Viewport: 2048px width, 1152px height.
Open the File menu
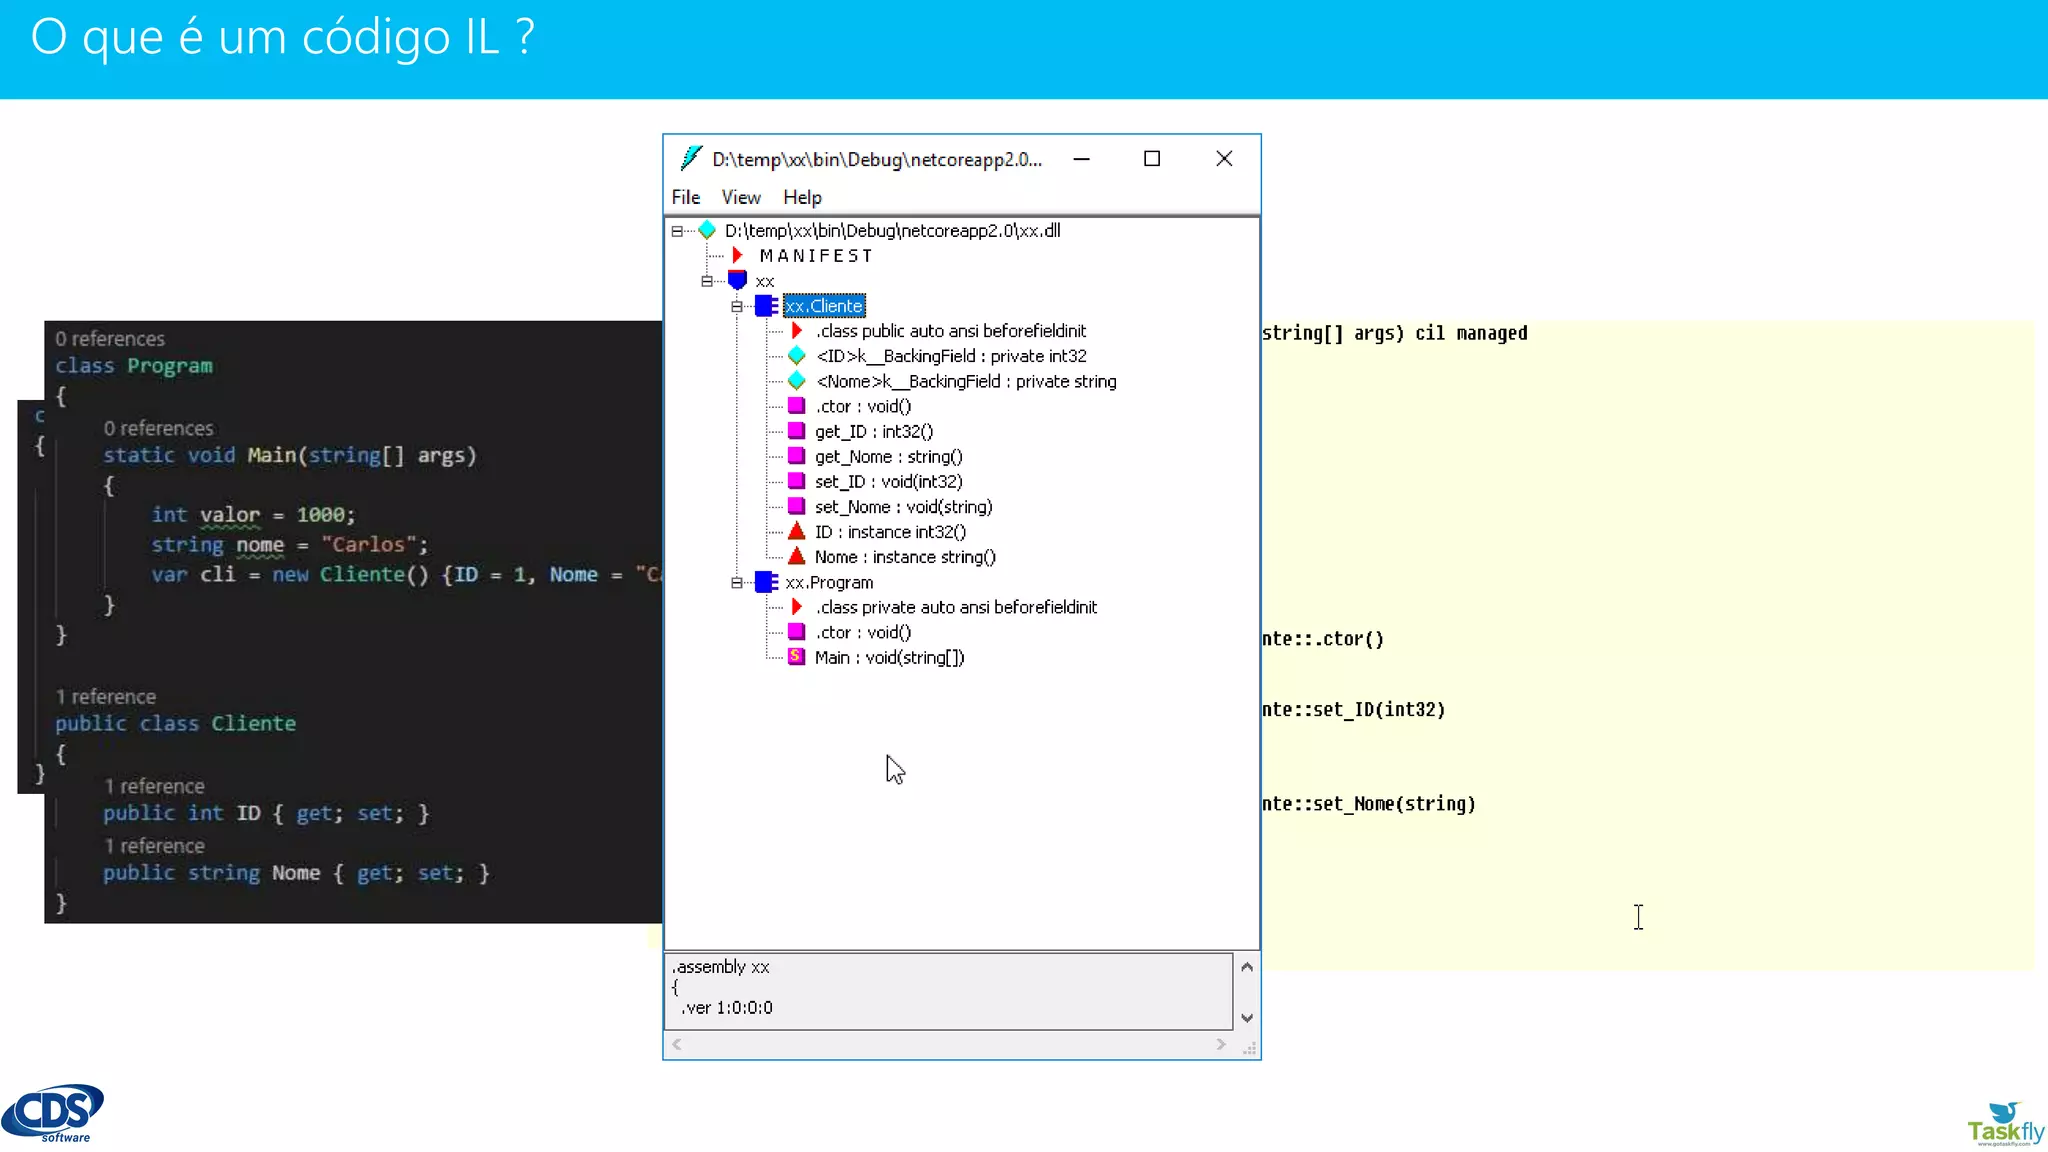[685, 197]
